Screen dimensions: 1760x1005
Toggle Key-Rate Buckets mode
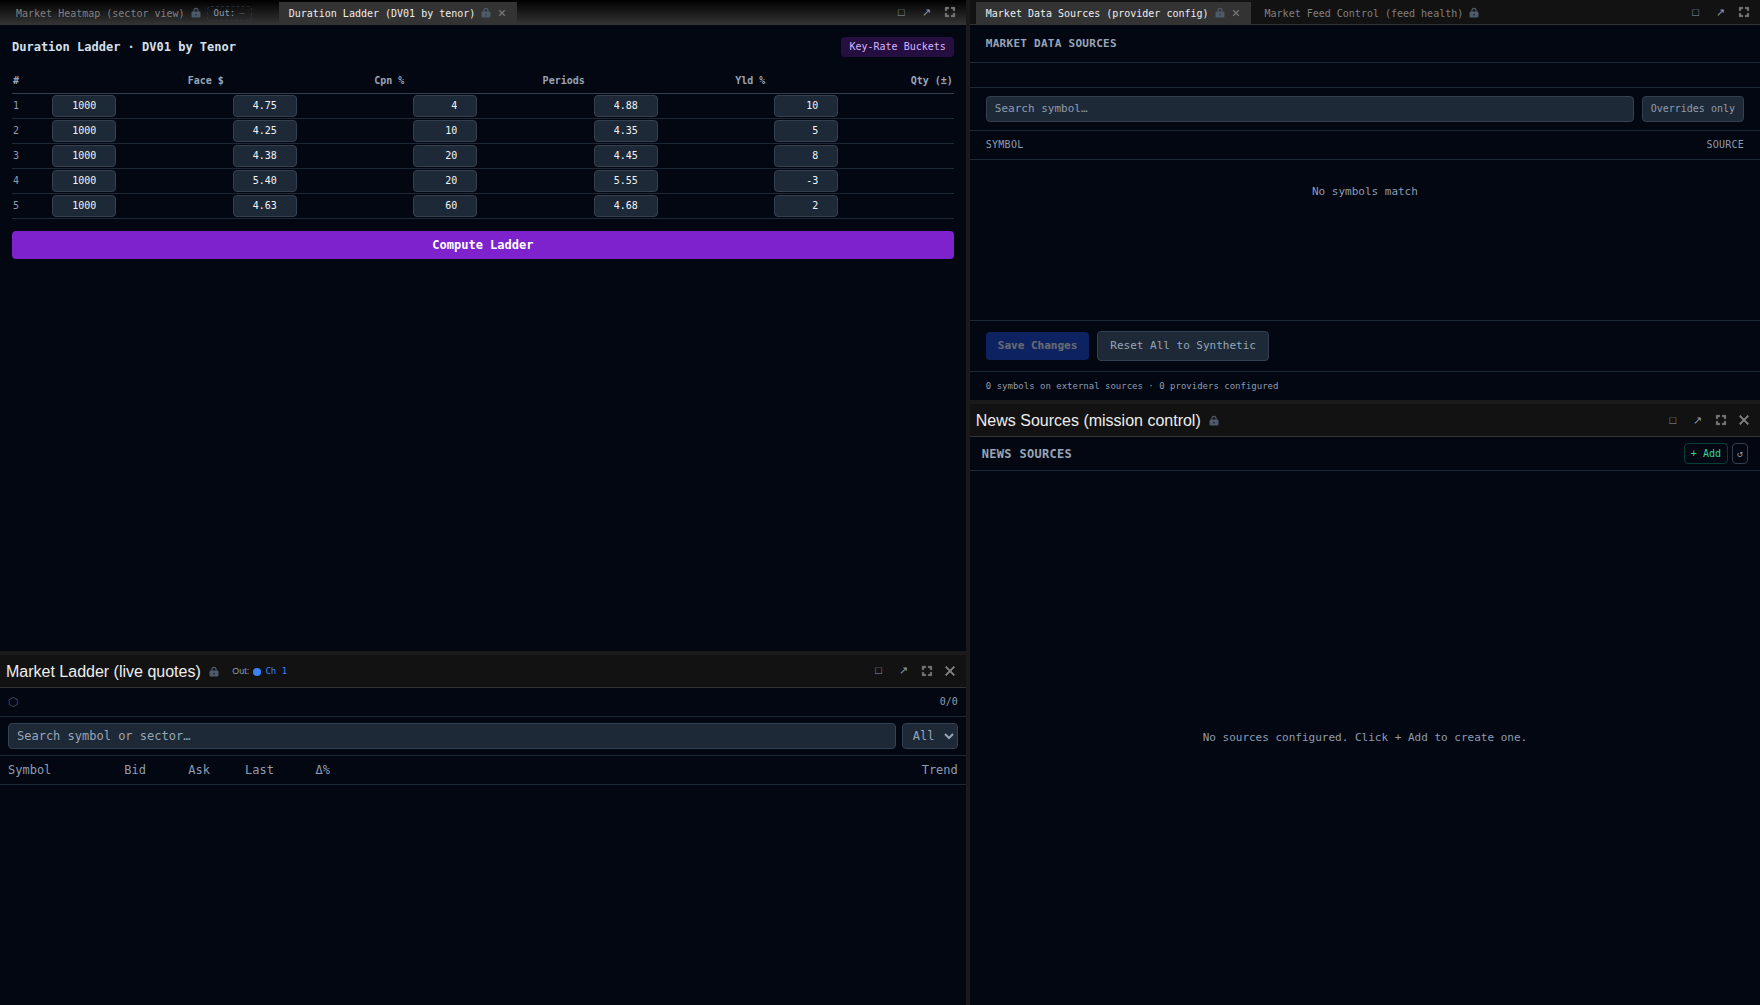click(897, 47)
